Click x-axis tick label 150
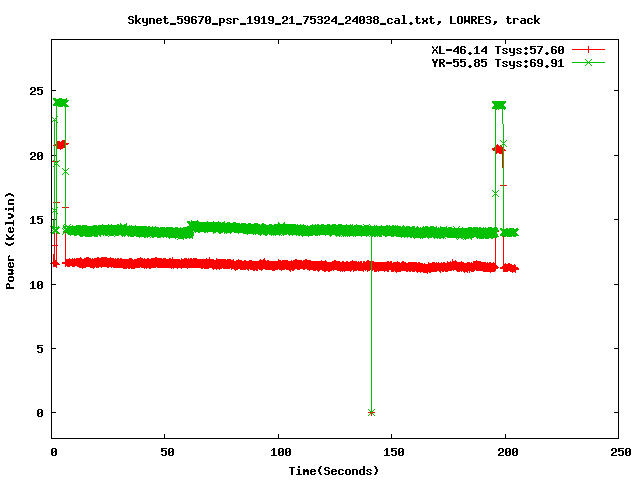Screen dimensions: 640x480 393,452
